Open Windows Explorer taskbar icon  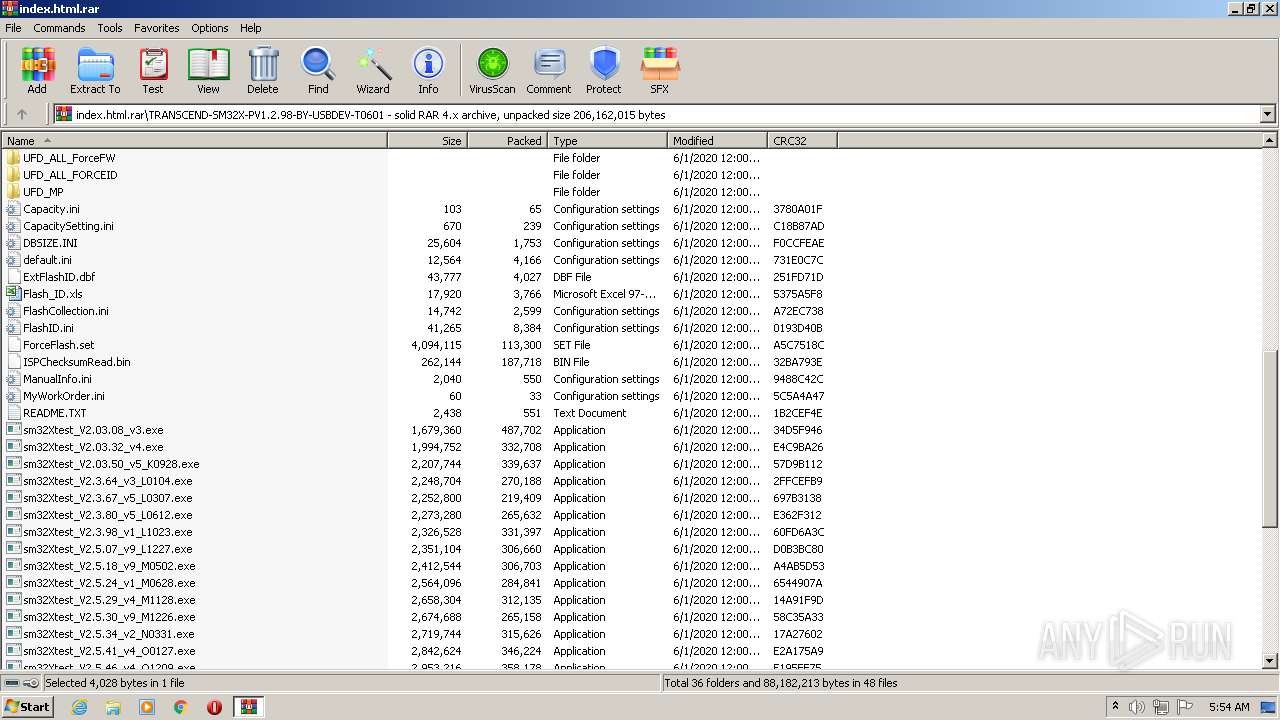pos(113,707)
